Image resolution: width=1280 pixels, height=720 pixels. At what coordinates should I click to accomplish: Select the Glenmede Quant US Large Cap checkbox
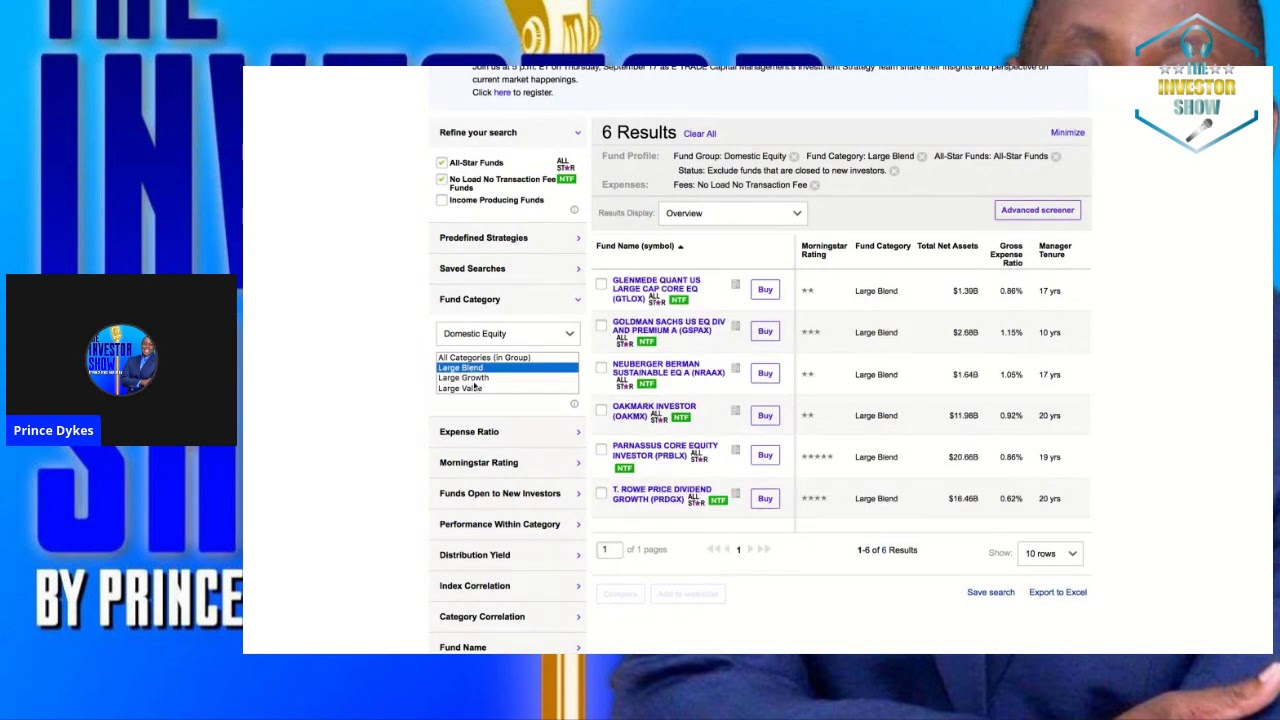tap(601, 285)
